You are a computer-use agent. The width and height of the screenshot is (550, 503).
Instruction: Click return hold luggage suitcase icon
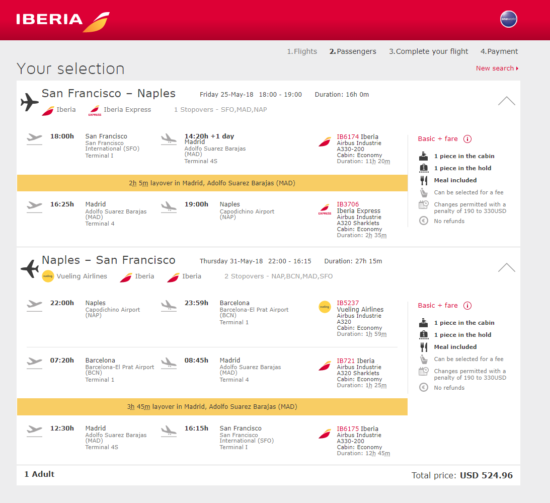[424, 335]
